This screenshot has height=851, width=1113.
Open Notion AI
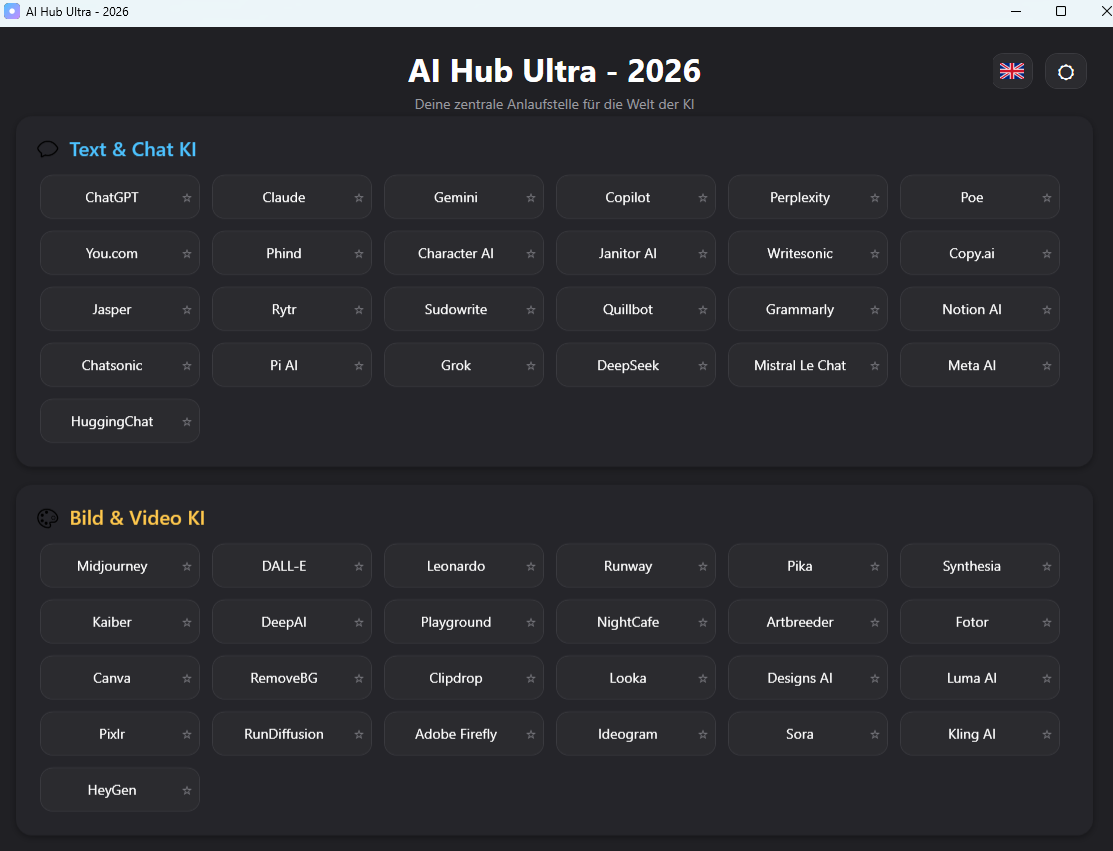[980, 309]
